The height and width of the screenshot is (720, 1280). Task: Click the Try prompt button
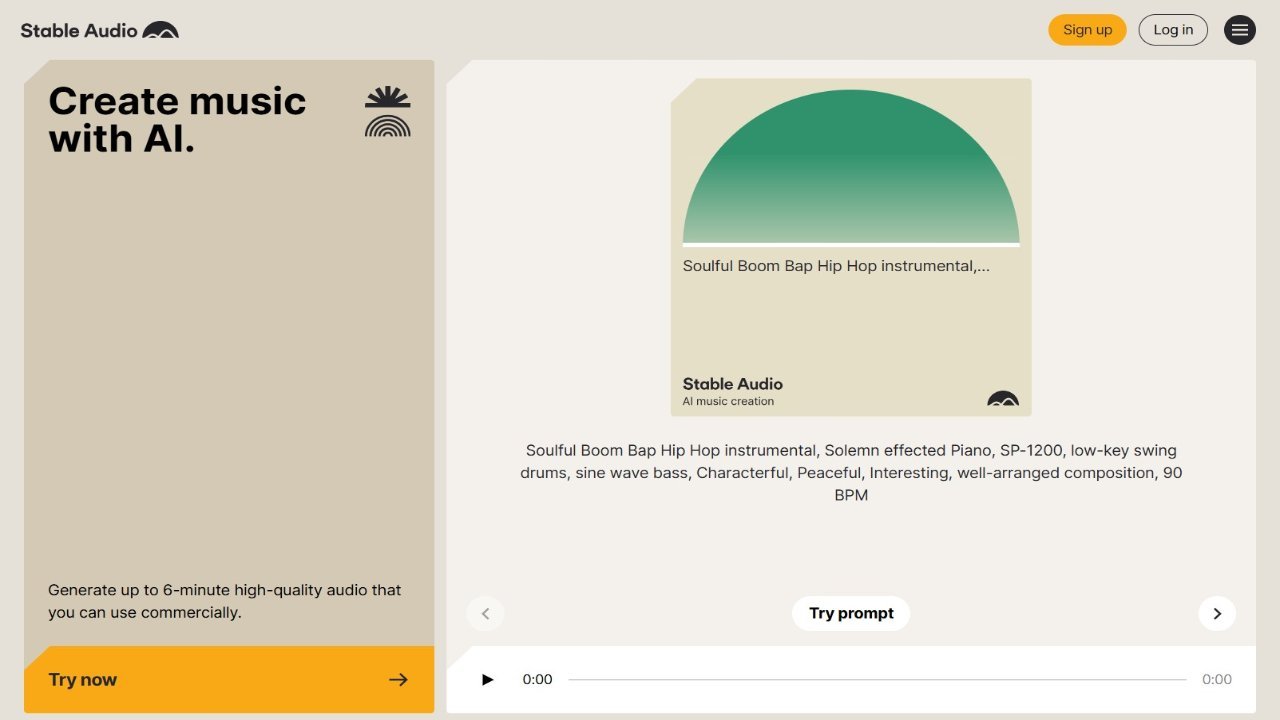click(851, 614)
